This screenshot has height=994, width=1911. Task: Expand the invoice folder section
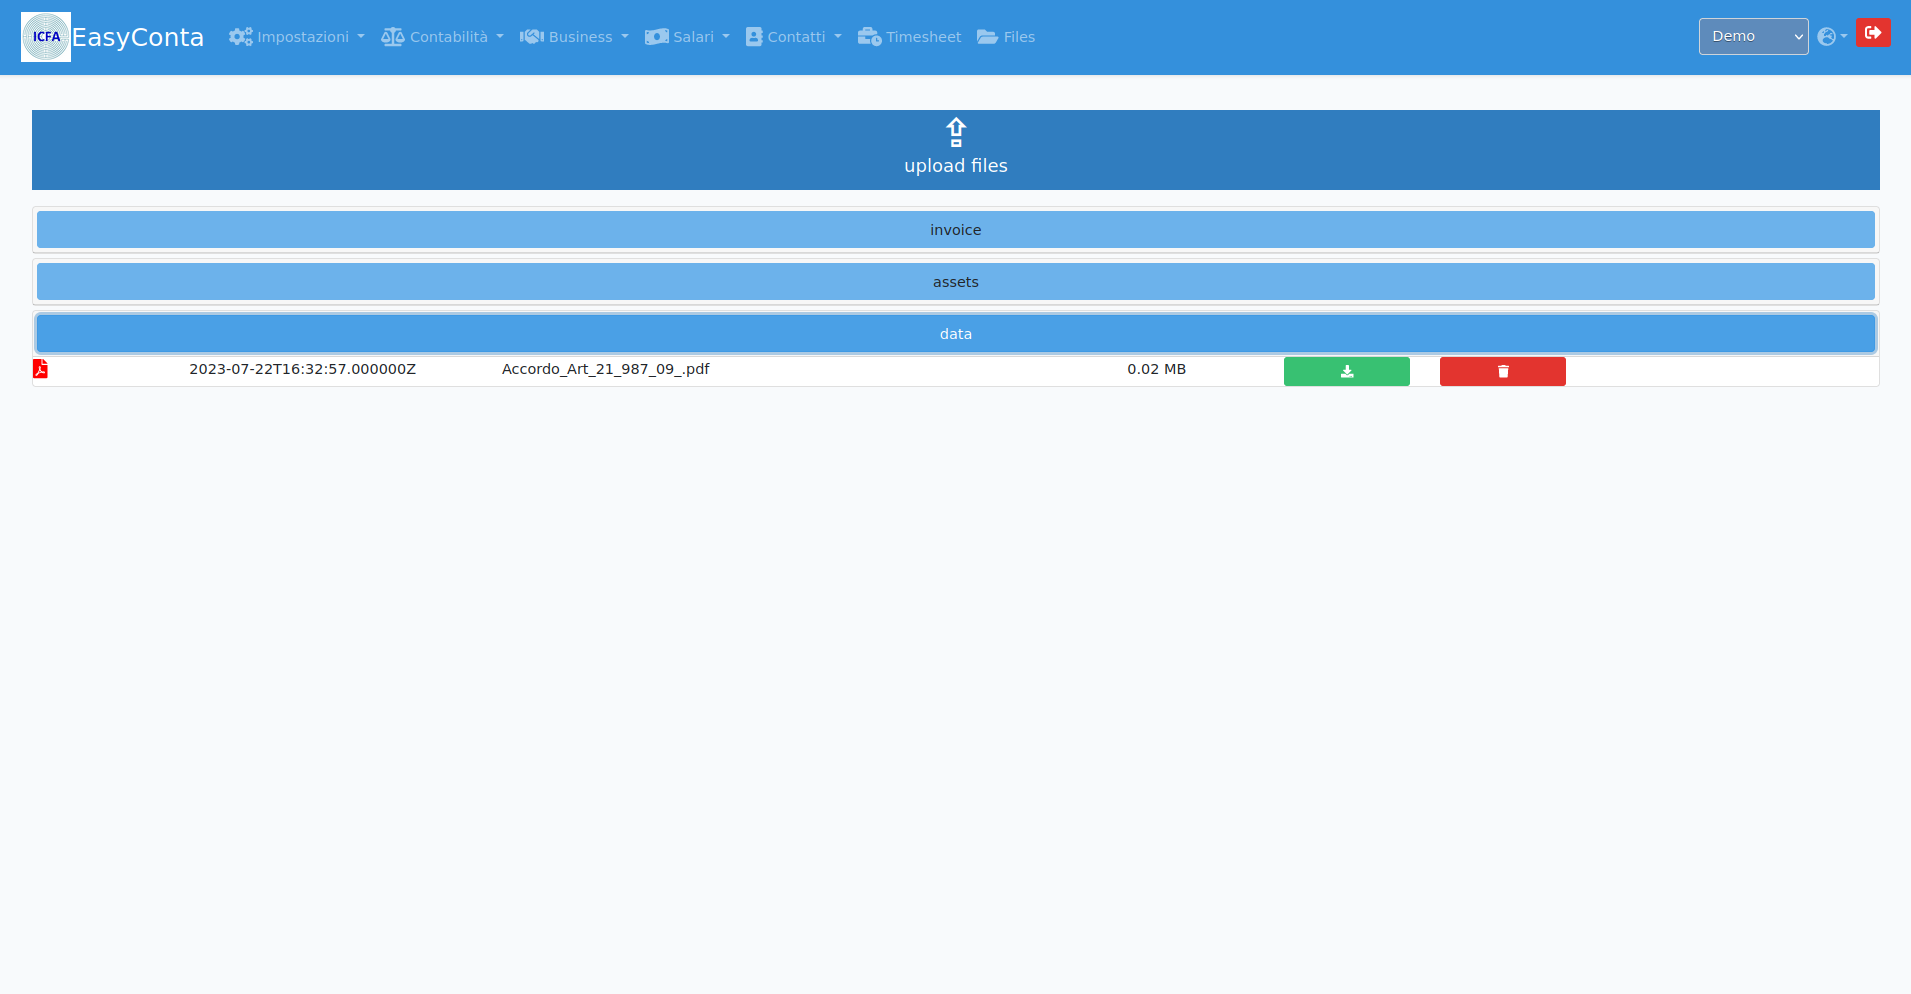[x=956, y=230]
